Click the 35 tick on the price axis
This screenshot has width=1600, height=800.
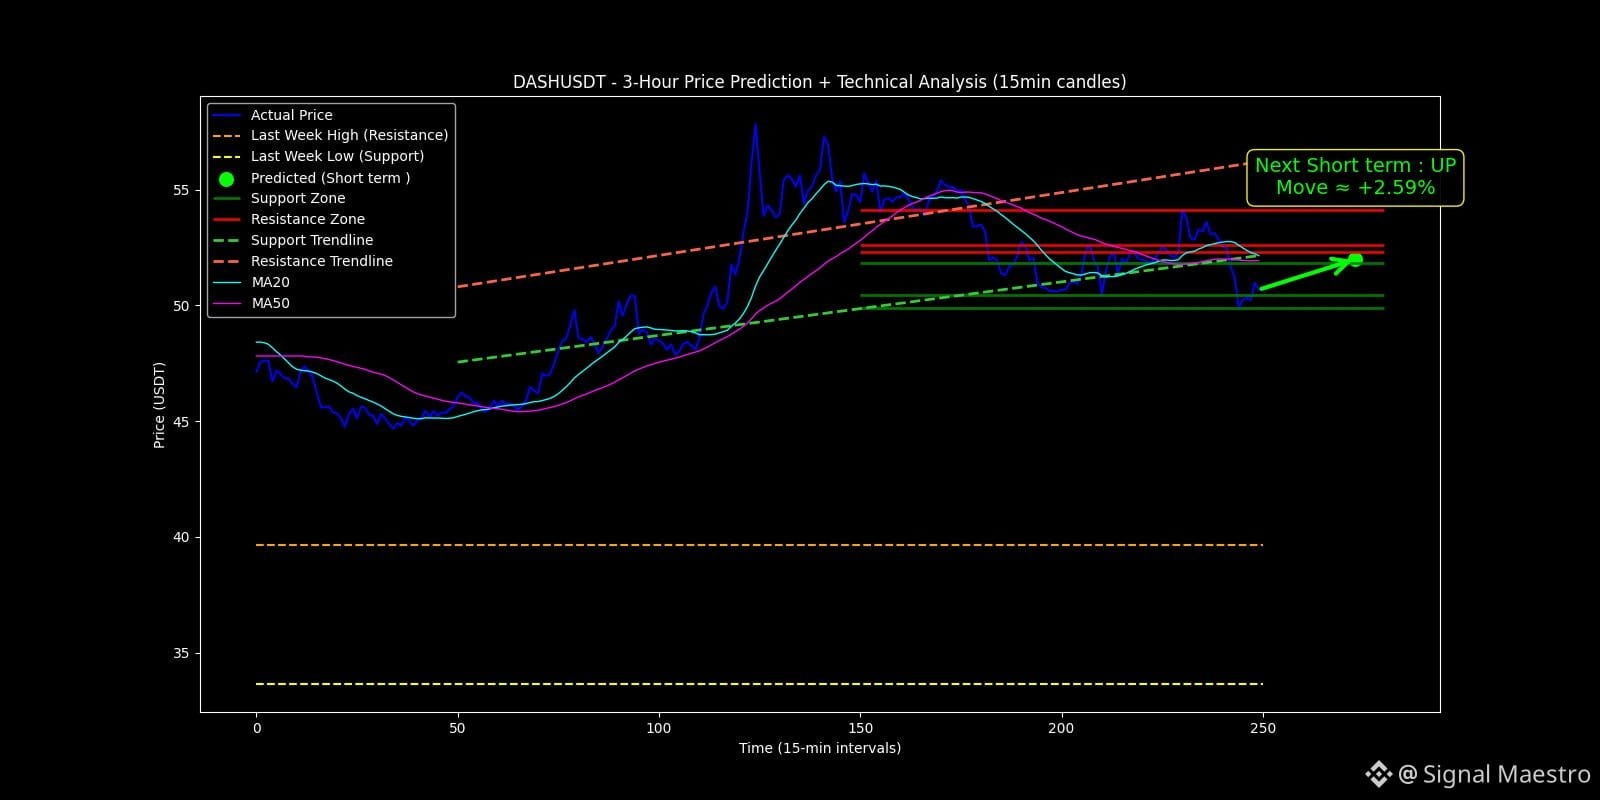181,653
